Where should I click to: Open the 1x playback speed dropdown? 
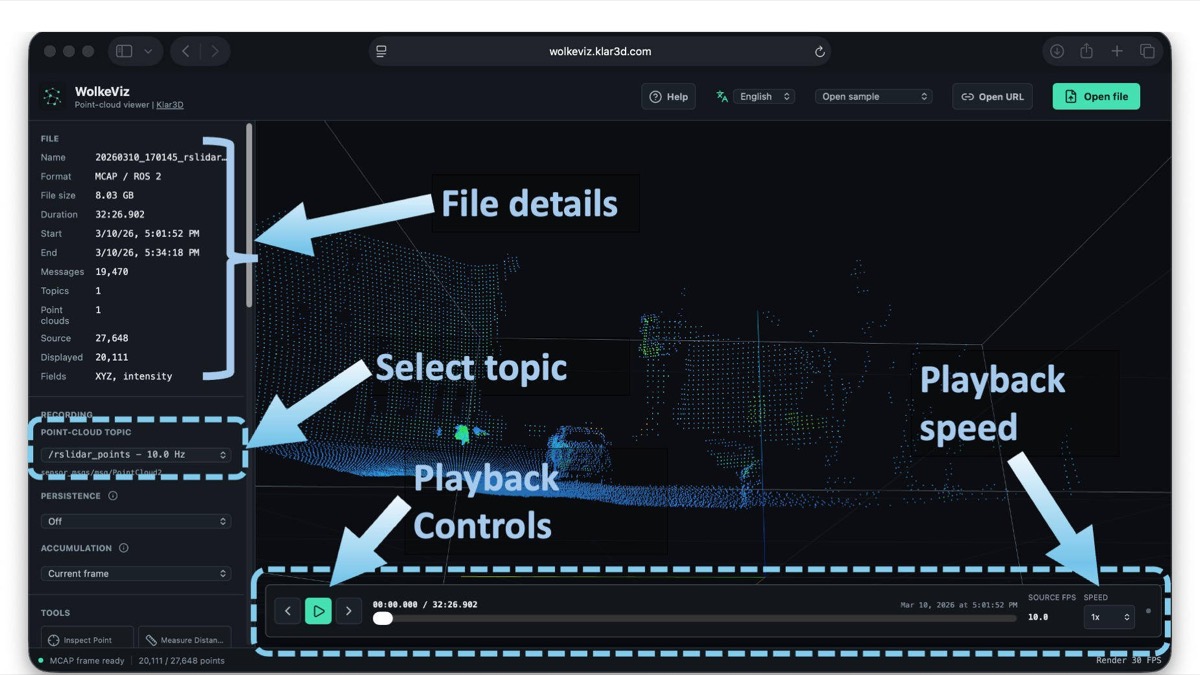pyautogui.click(x=1109, y=617)
